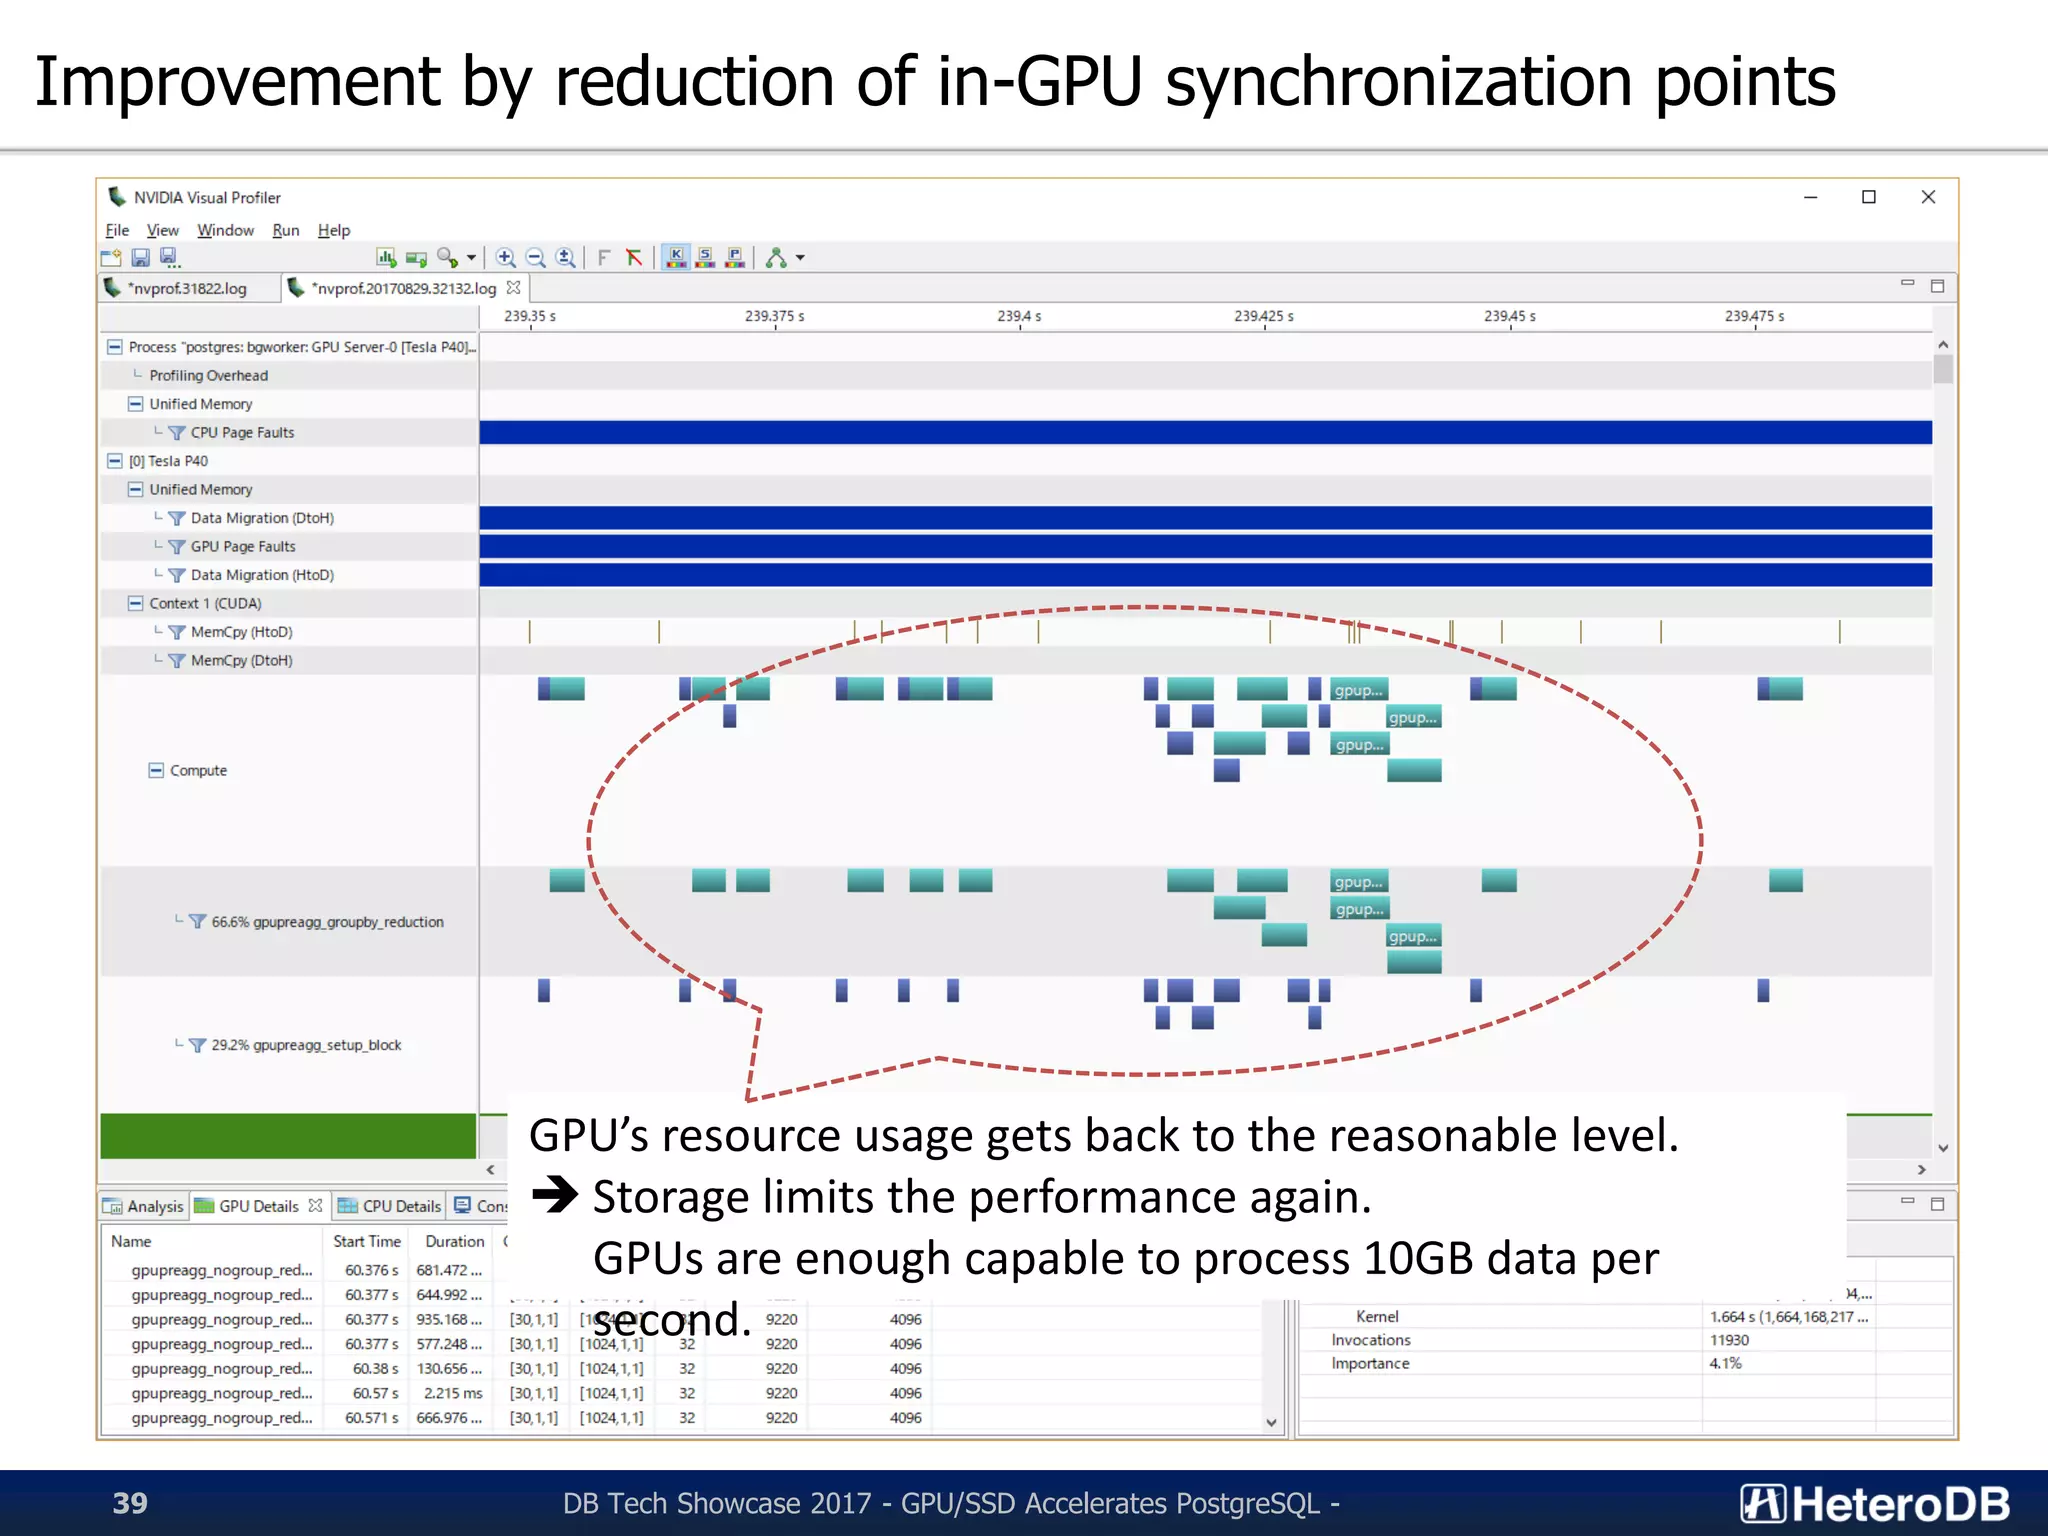2048x1536 pixels.
Task: Click the gray F focus icon
Action: coord(604,258)
